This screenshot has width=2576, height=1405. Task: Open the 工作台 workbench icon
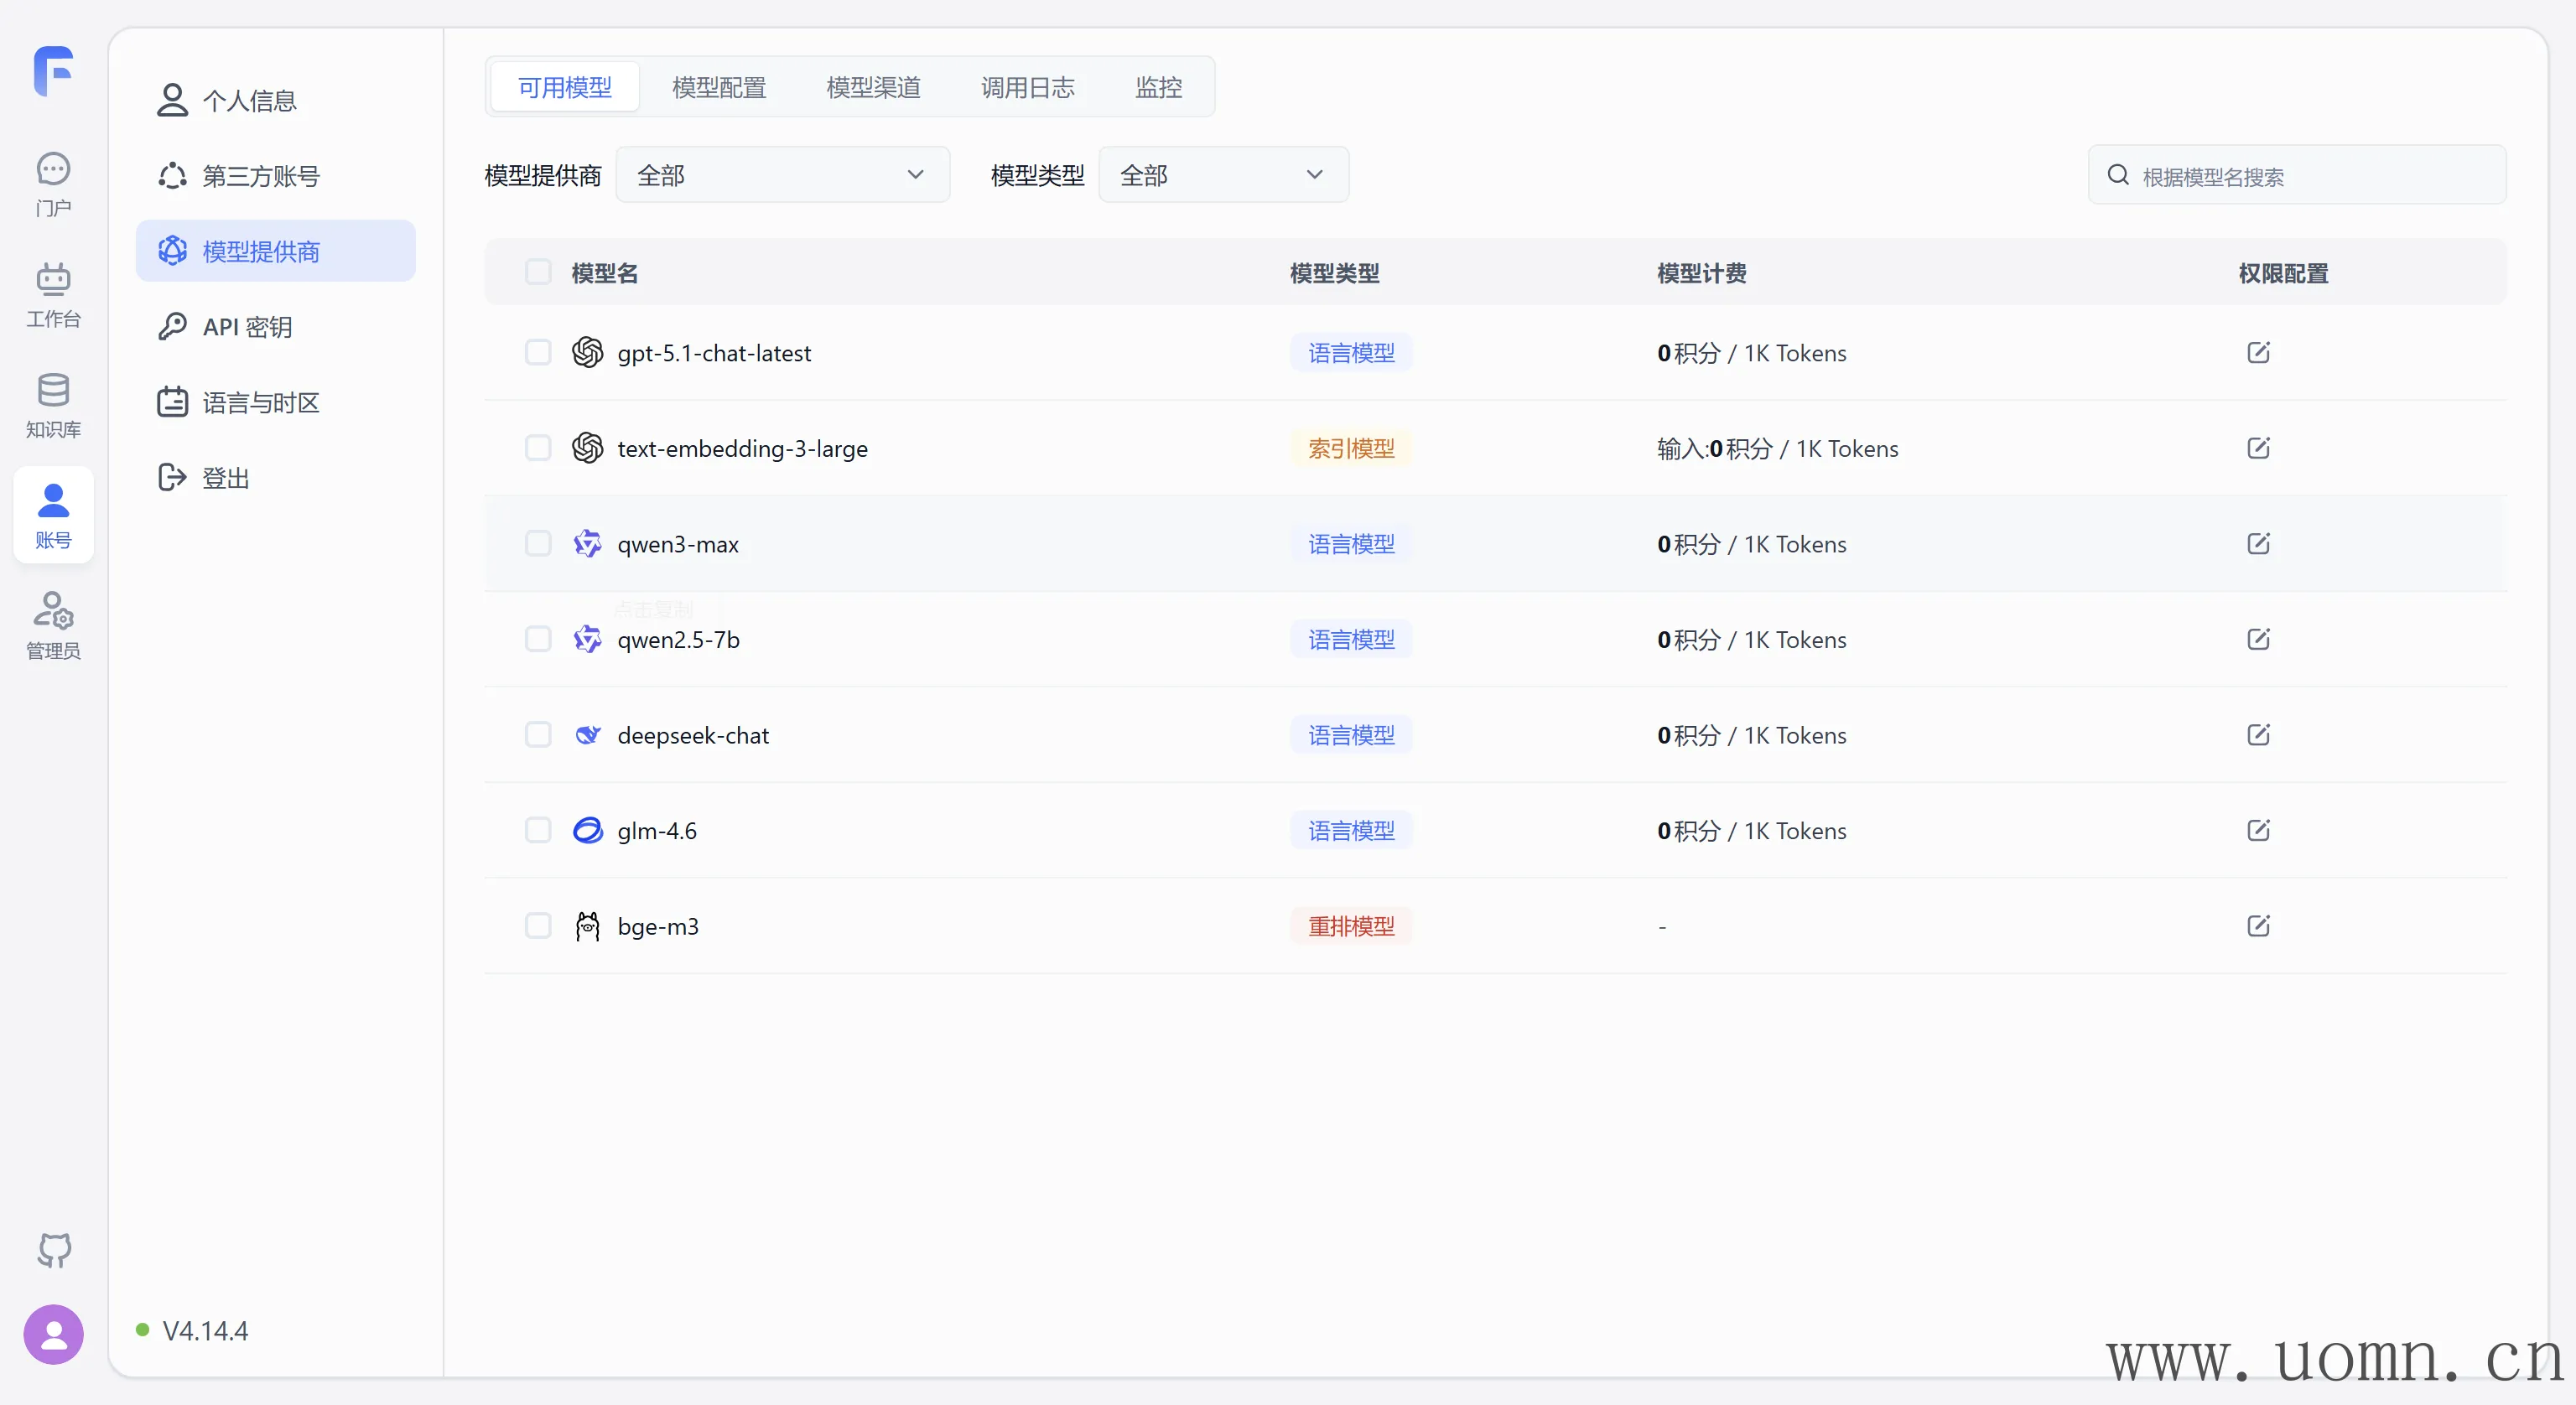tap(54, 295)
